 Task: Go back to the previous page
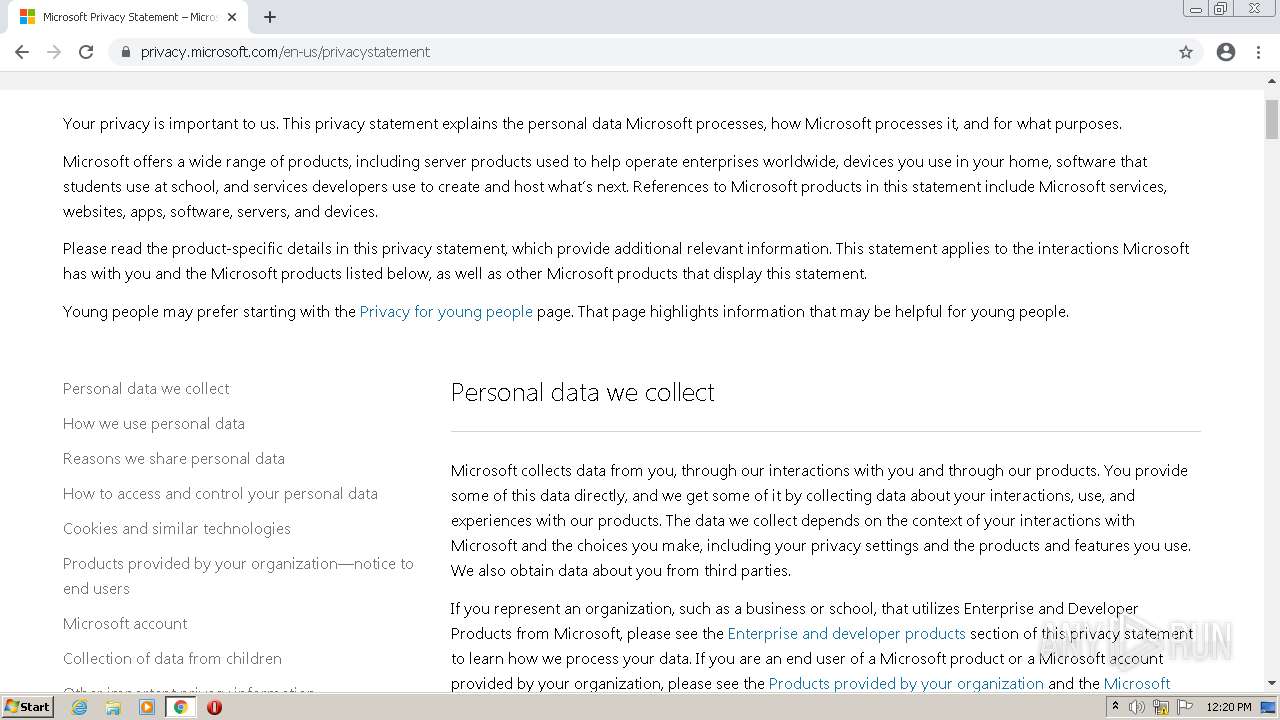(22, 52)
